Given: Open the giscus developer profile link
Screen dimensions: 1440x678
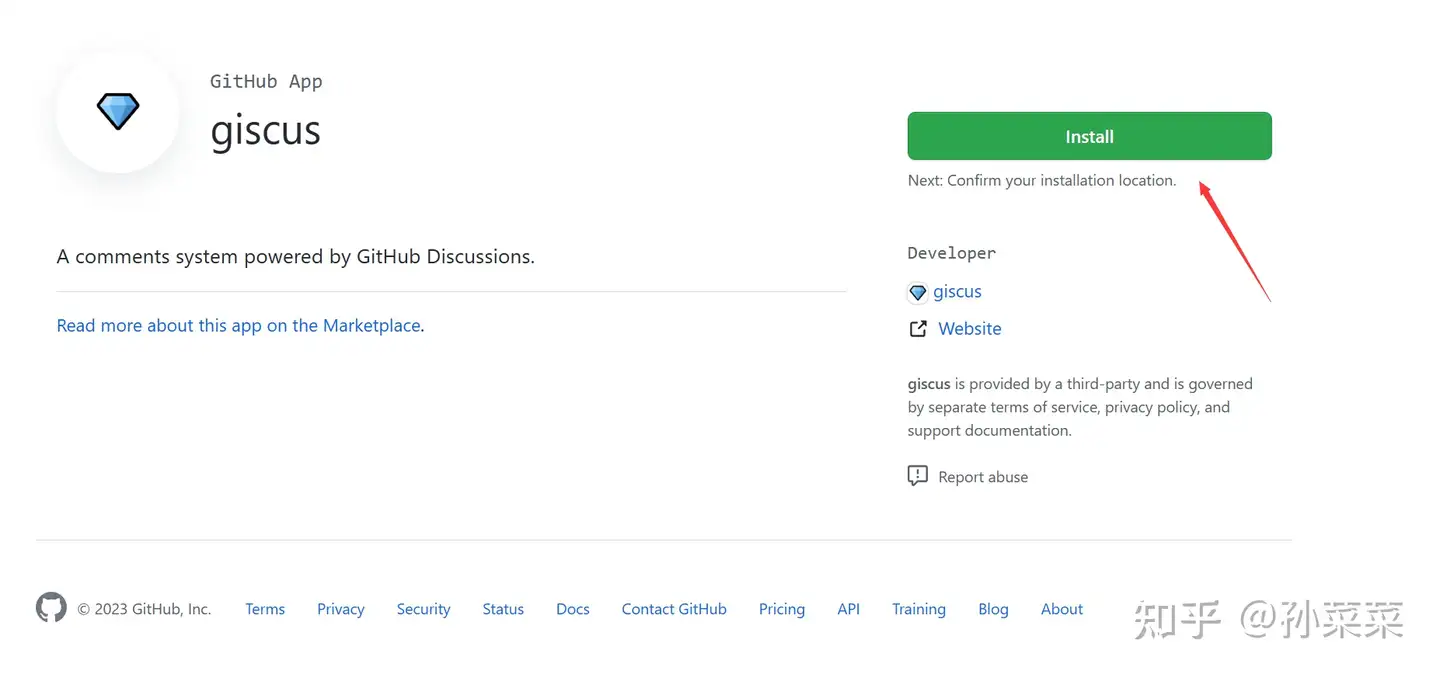Looking at the screenshot, I should point(957,292).
